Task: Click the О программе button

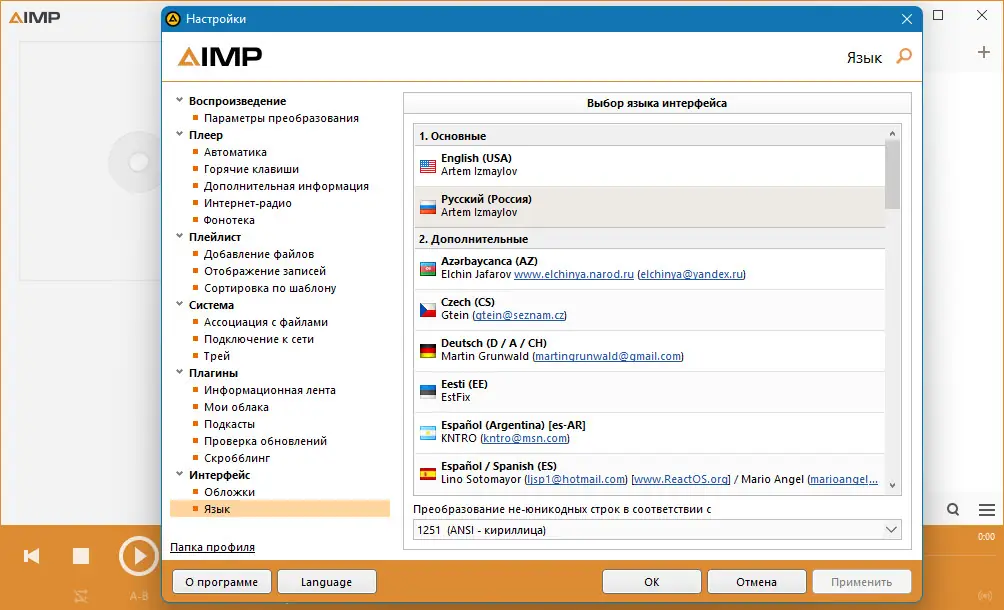Action: [x=222, y=582]
